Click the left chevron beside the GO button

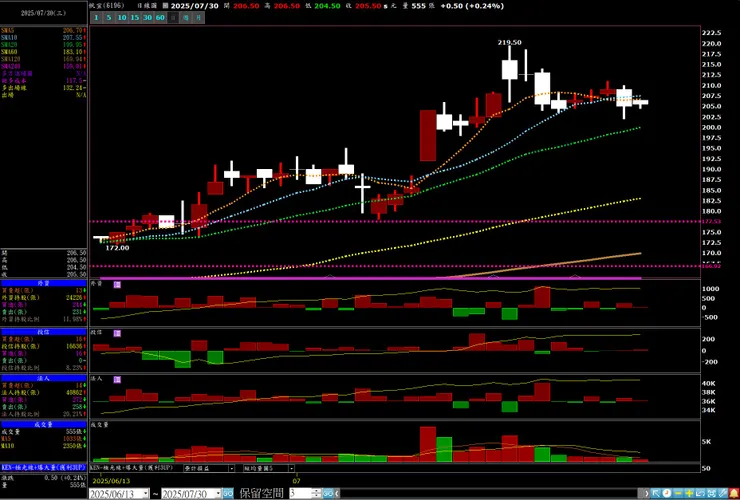[336, 493]
